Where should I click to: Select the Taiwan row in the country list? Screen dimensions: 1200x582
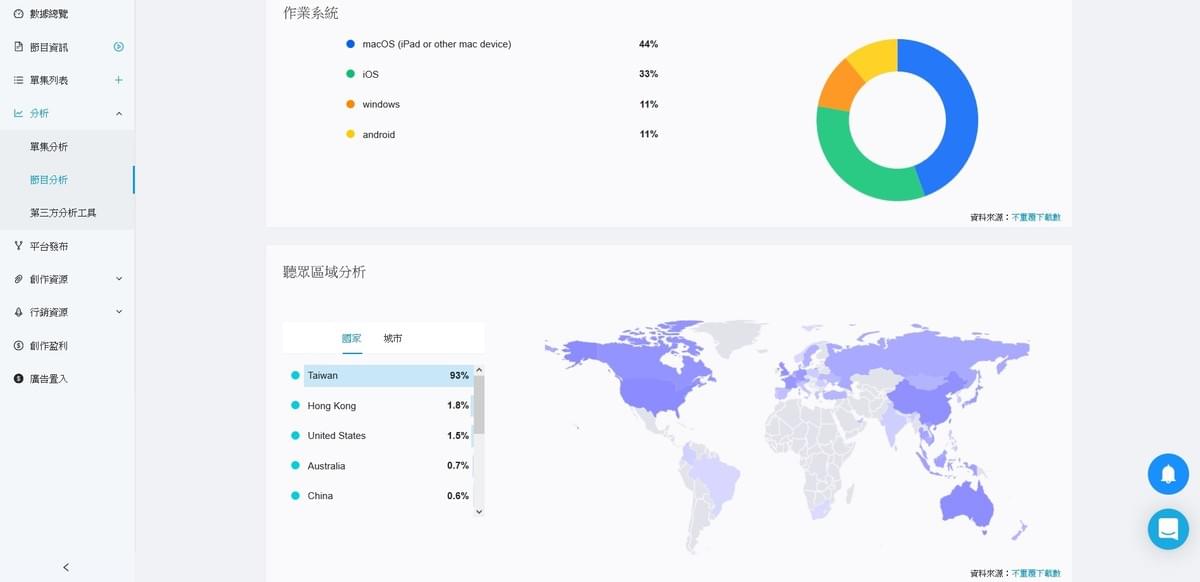coord(379,376)
